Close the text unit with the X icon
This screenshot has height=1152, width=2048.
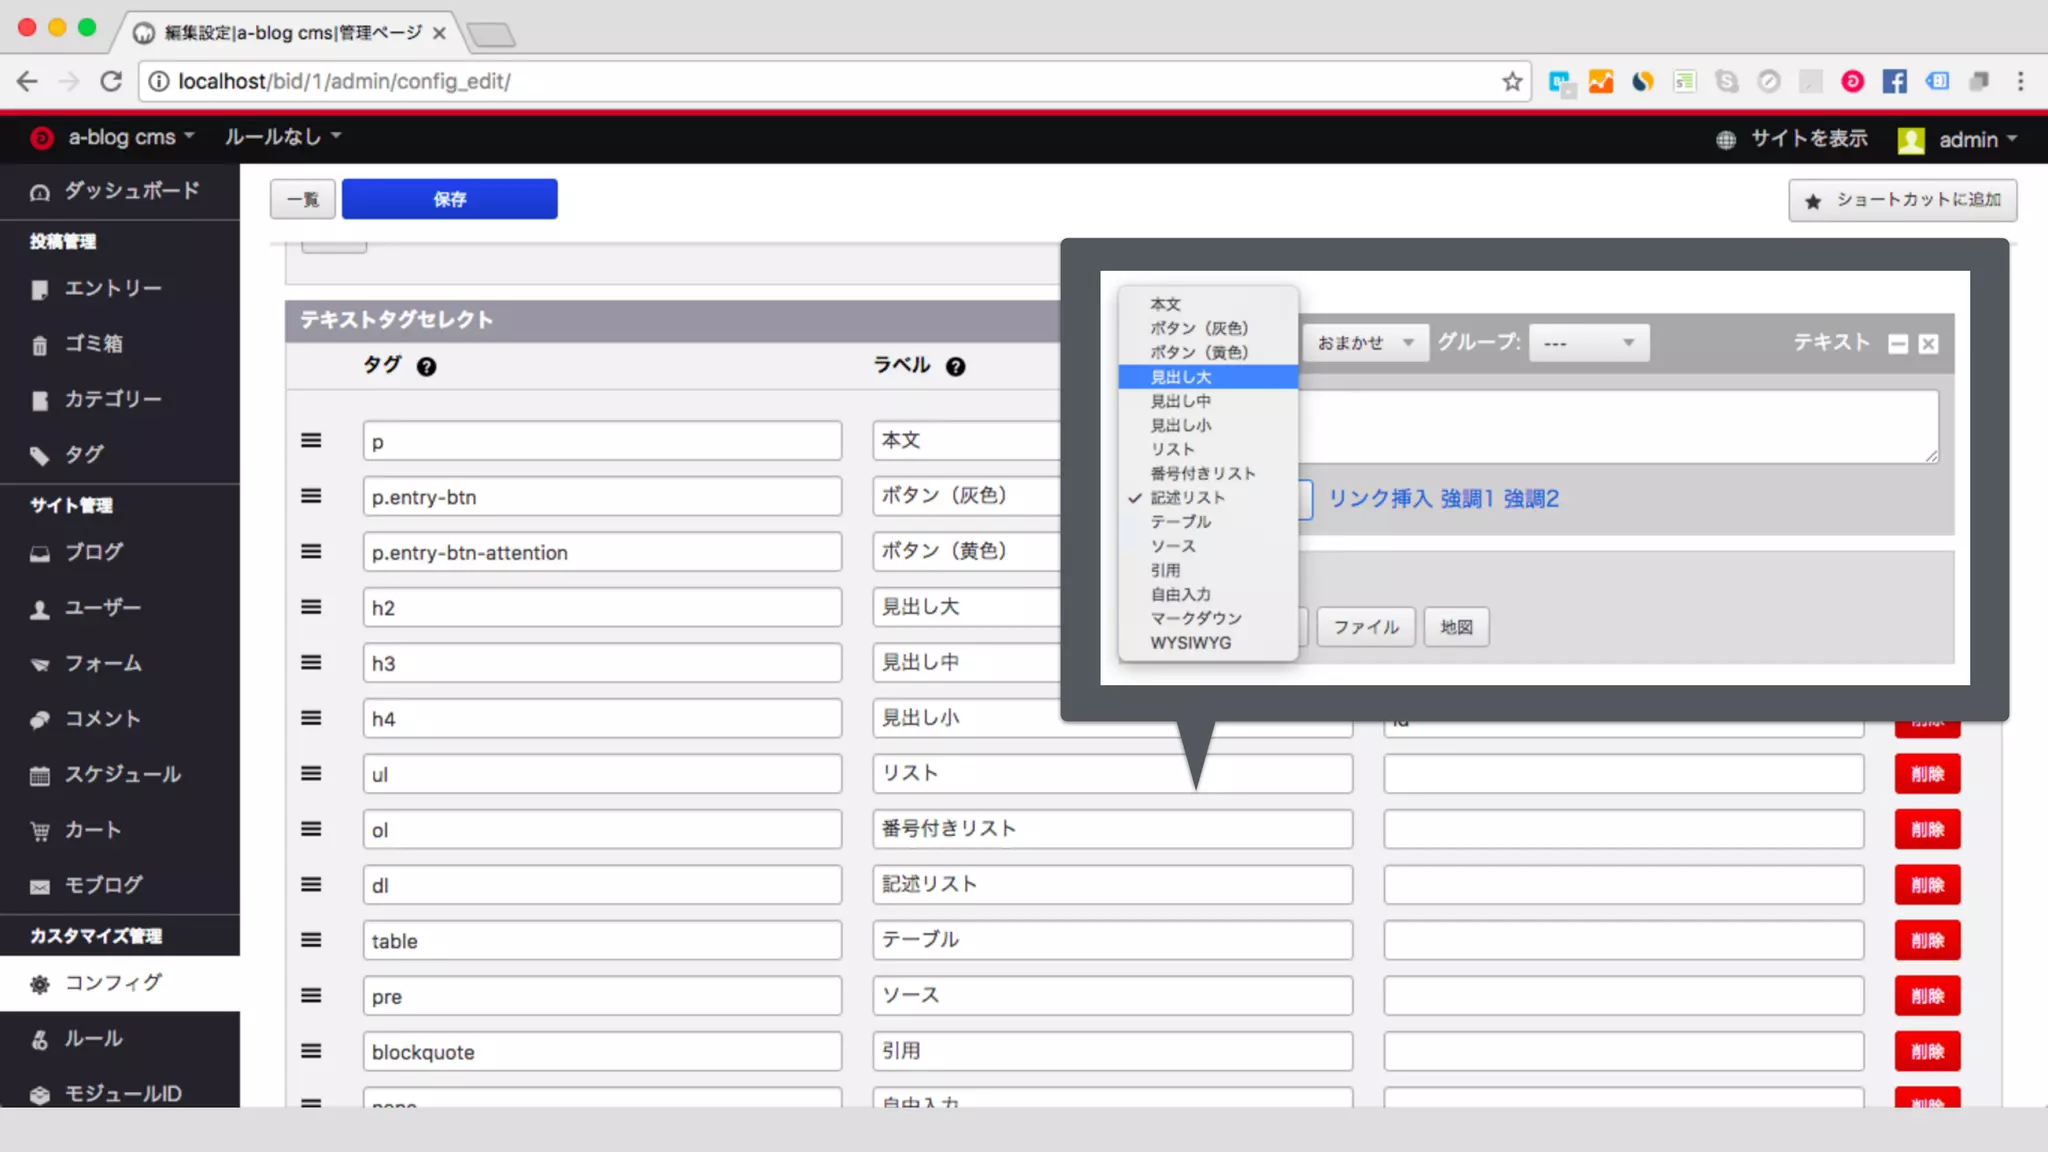tap(1929, 344)
